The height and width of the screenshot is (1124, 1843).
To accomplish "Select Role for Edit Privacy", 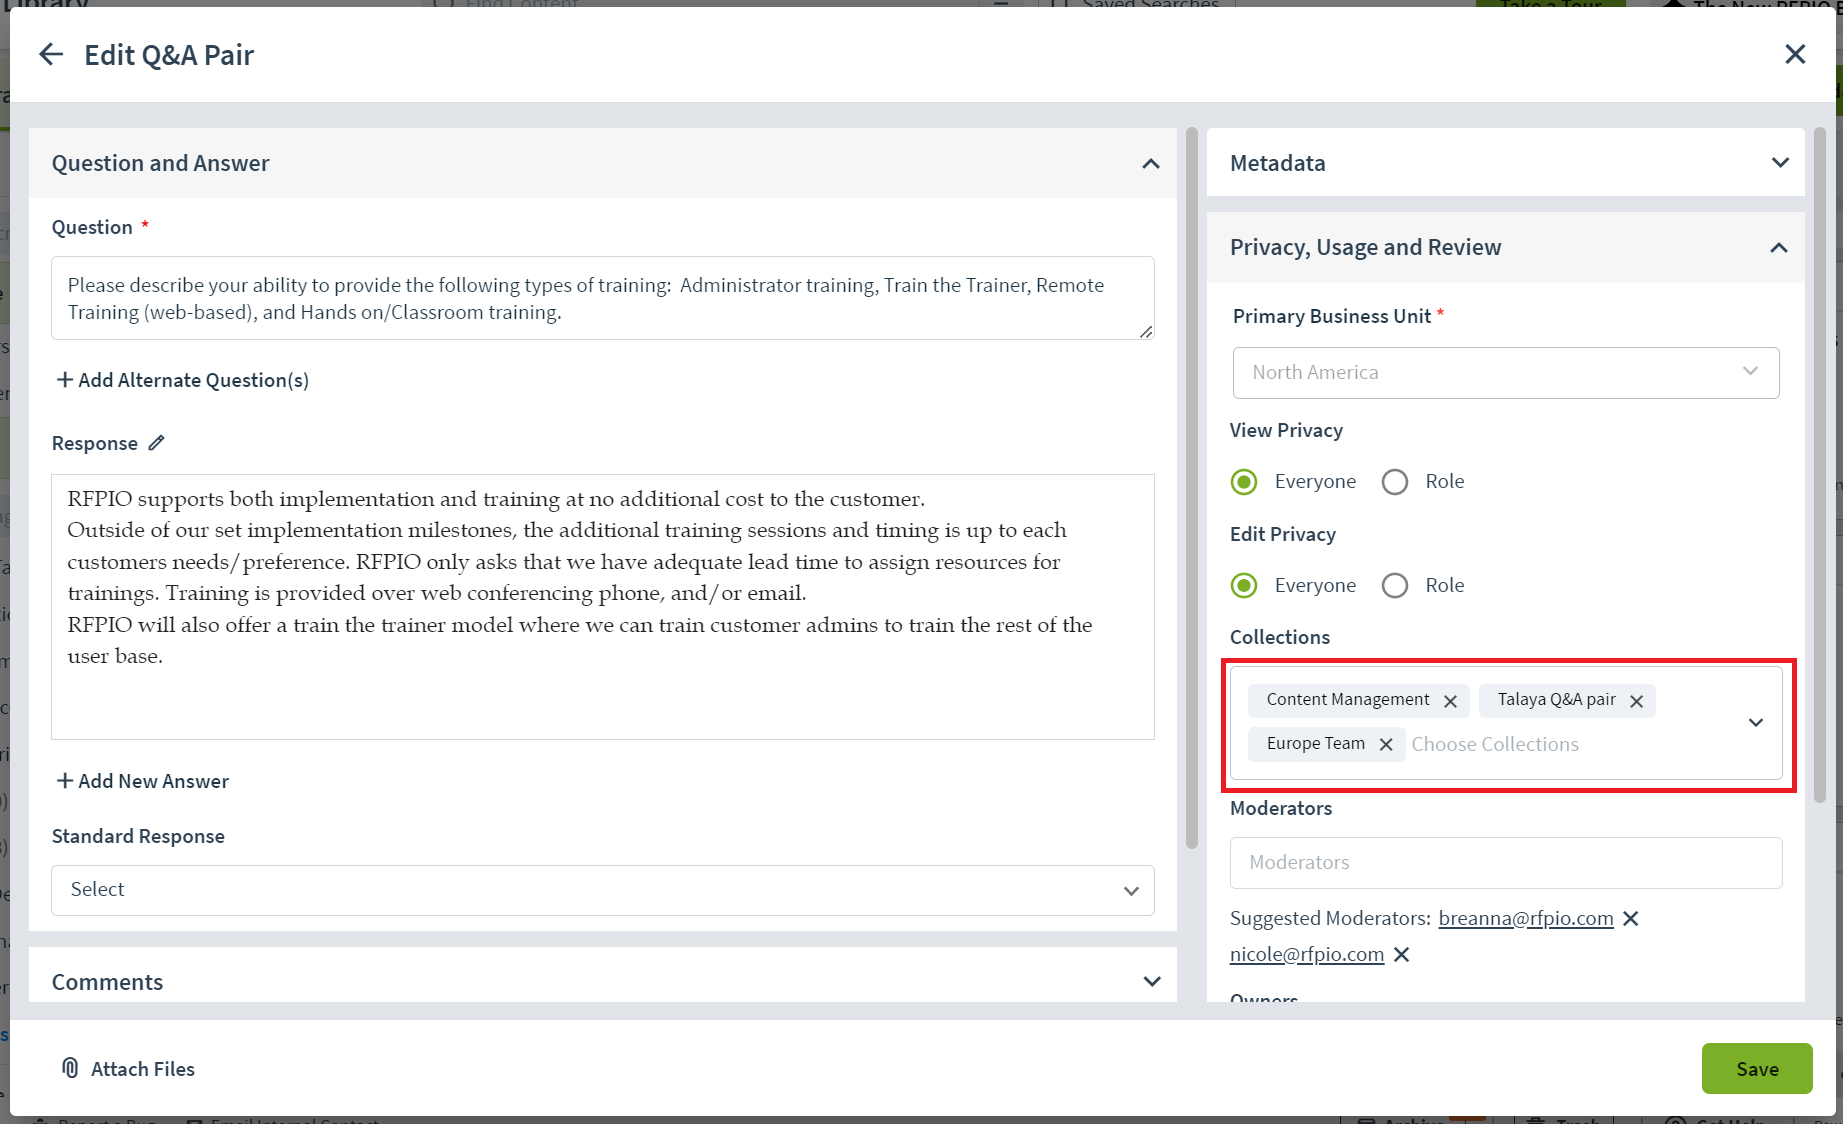I will [x=1395, y=586].
